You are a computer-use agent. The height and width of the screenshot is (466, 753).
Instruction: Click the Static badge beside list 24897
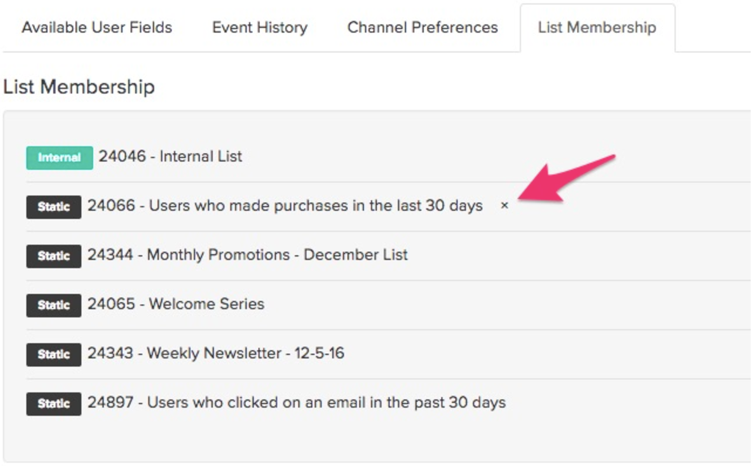[54, 403]
